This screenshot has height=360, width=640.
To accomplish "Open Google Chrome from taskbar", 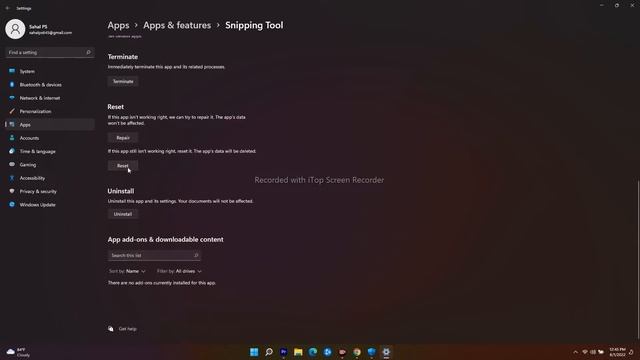I will [357, 352].
